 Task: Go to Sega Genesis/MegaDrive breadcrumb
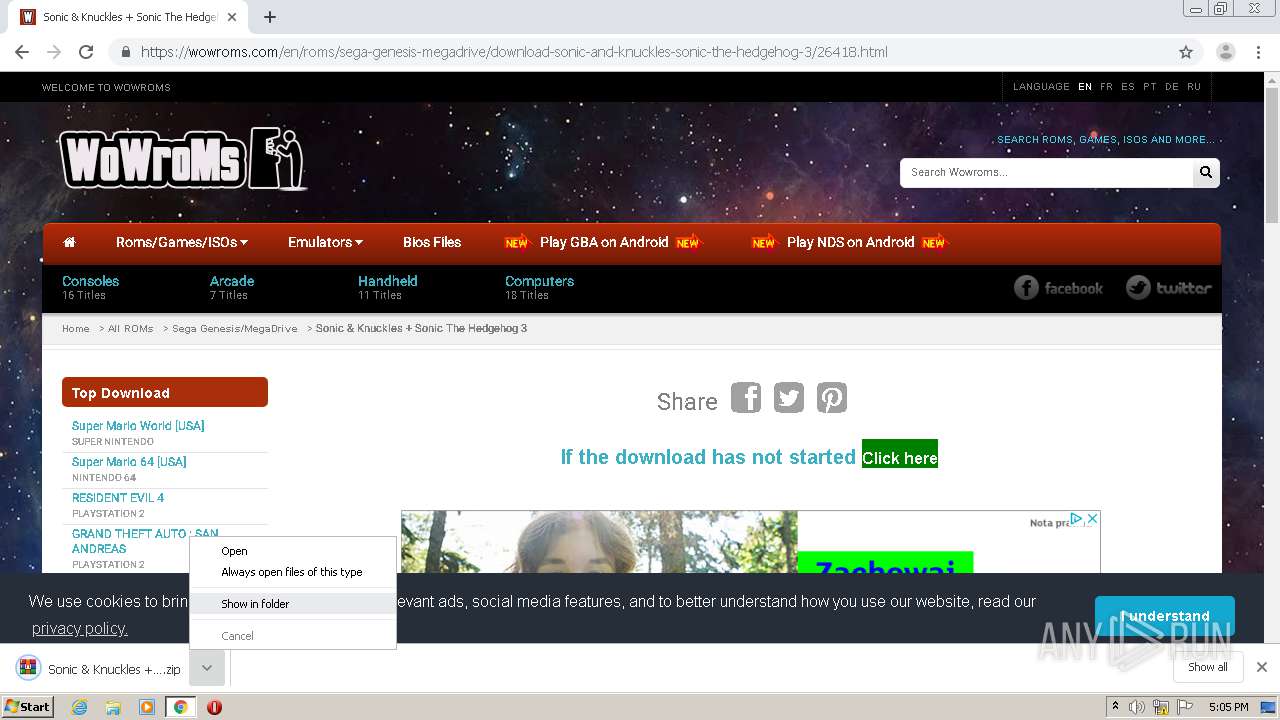tap(235, 329)
